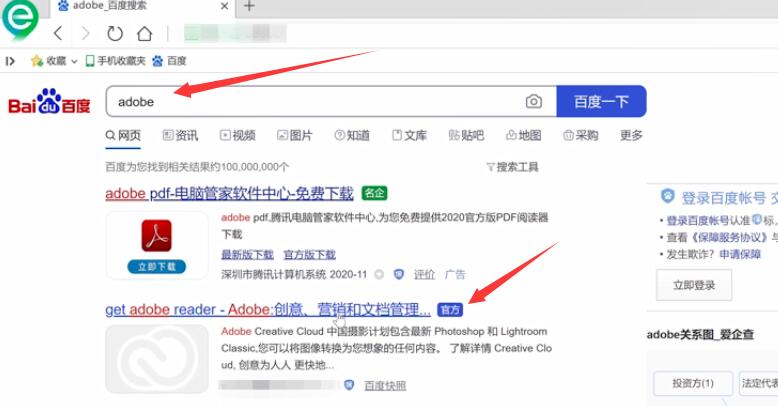Click the 广告 label
The height and width of the screenshot is (406, 778).
click(455, 274)
